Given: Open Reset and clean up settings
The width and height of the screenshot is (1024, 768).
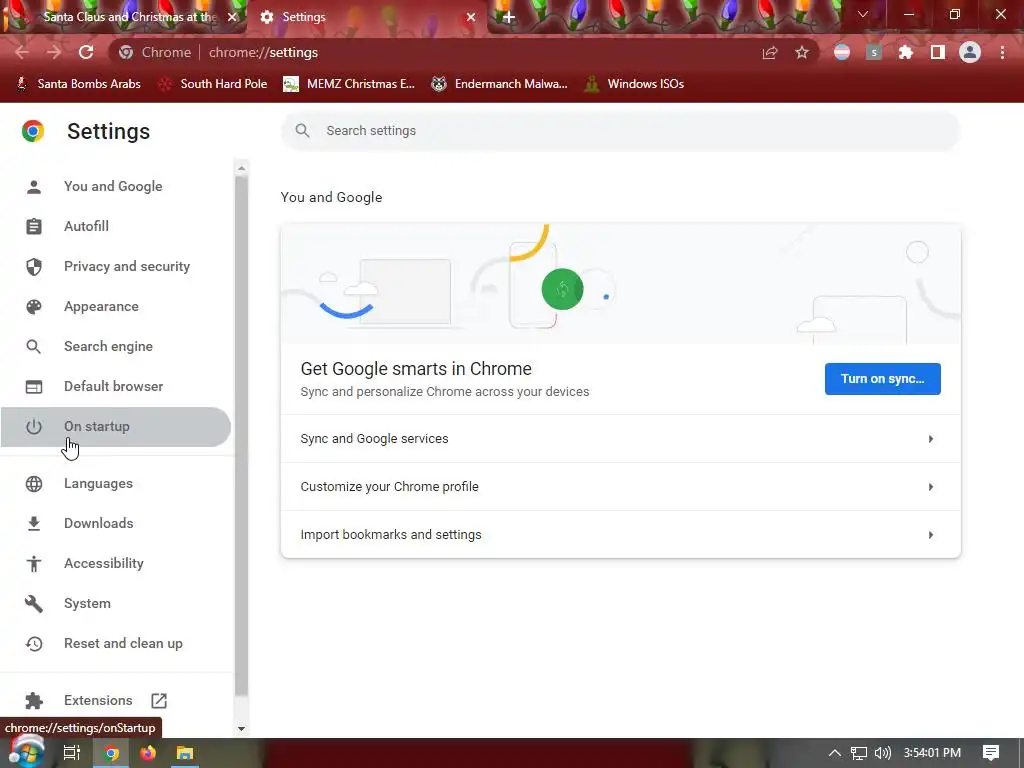Looking at the screenshot, I should [x=116, y=643].
